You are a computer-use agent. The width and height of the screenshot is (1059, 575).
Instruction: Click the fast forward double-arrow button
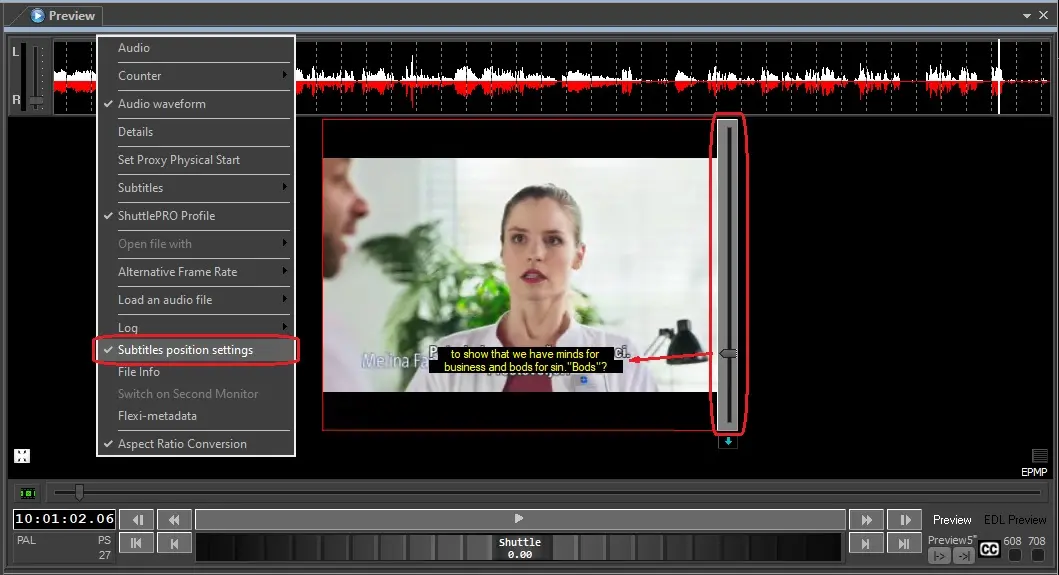point(866,520)
